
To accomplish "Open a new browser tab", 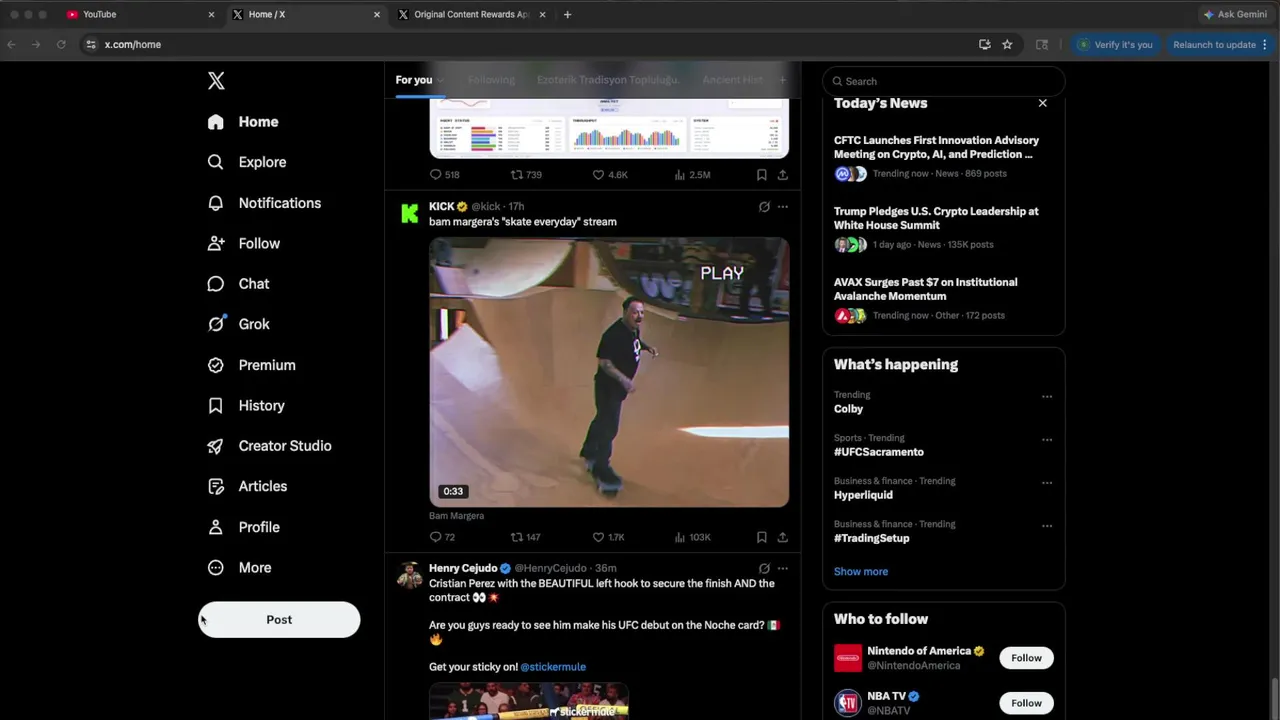I will [567, 14].
